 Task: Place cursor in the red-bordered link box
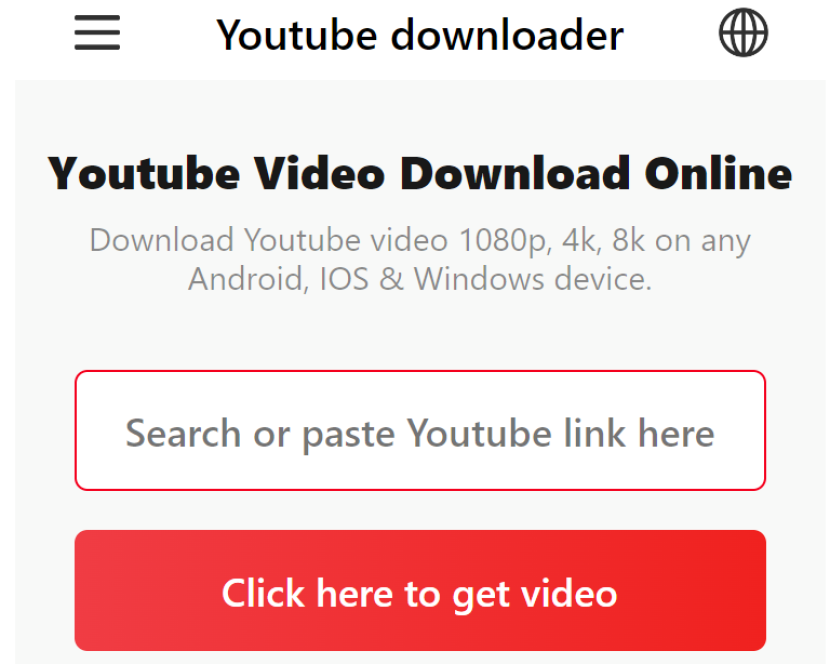(420, 430)
